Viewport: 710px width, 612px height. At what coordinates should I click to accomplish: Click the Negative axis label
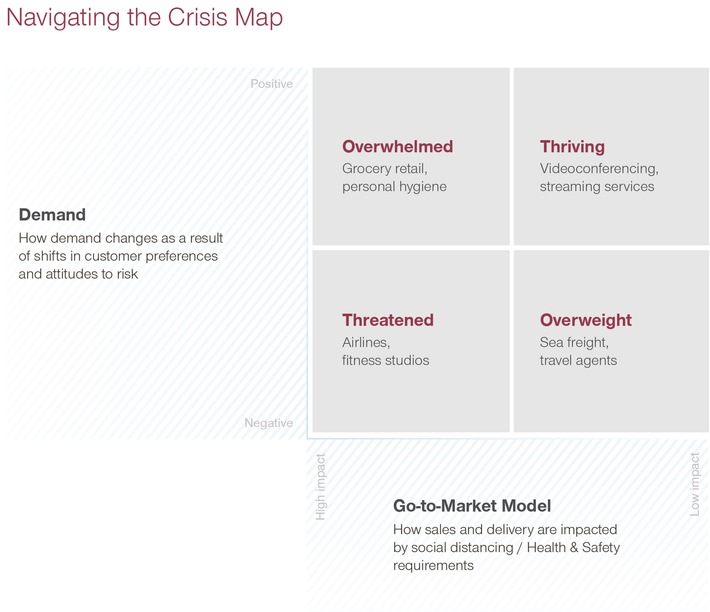point(269,423)
